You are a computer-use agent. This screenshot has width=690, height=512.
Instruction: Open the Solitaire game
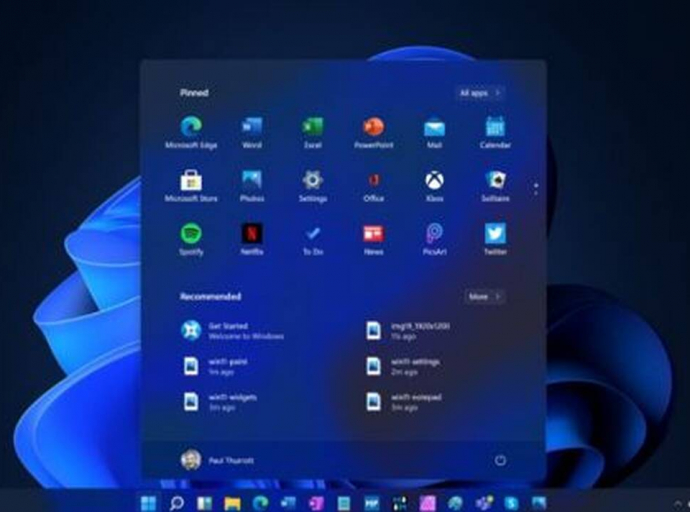click(x=495, y=185)
